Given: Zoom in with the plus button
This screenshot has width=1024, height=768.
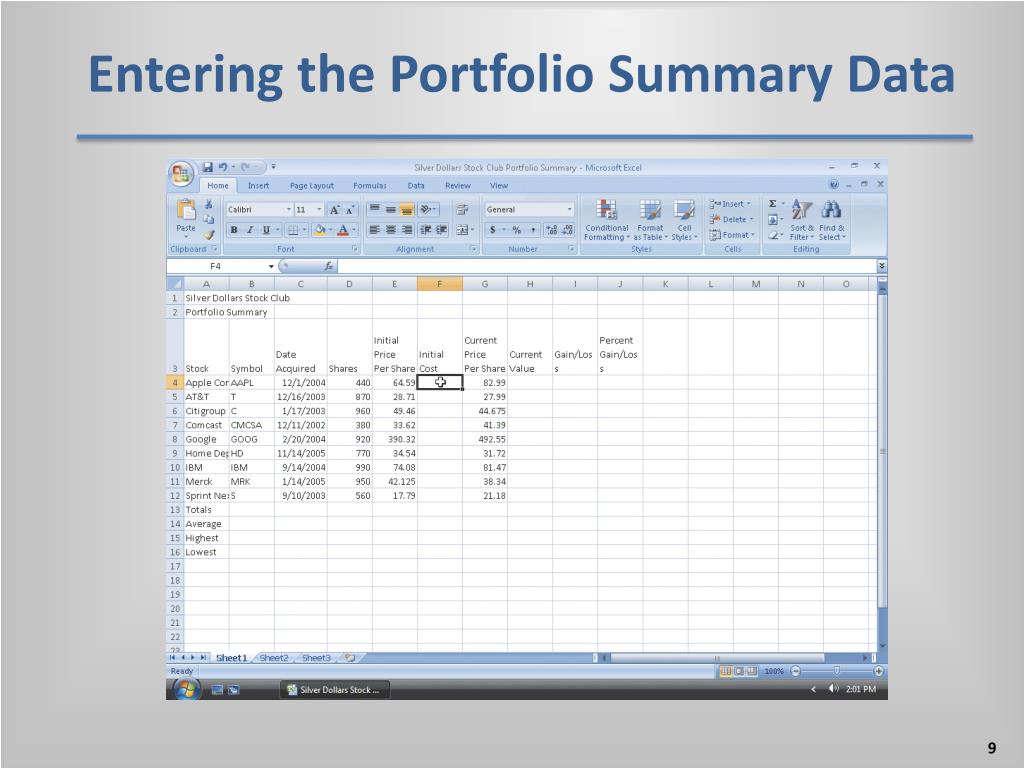Looking at the screenshot, I should coord(878,671).
